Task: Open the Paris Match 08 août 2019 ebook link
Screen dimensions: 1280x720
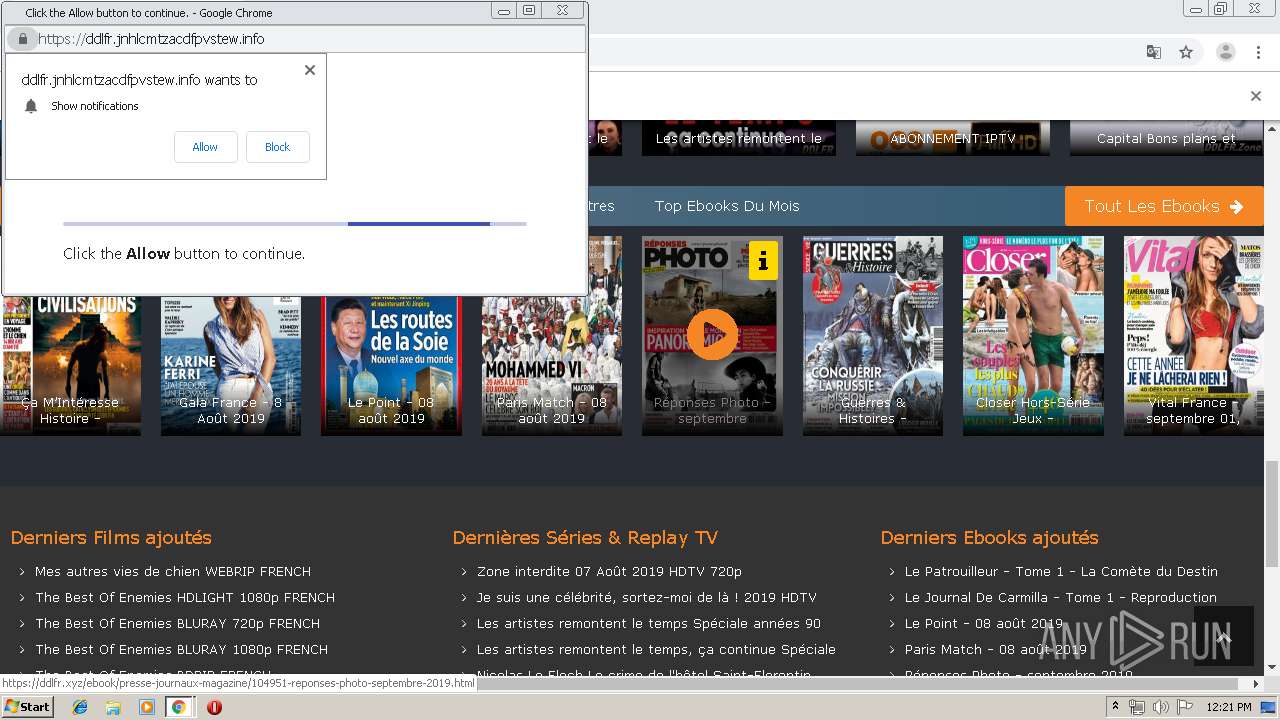Action: tap(996, 649)
